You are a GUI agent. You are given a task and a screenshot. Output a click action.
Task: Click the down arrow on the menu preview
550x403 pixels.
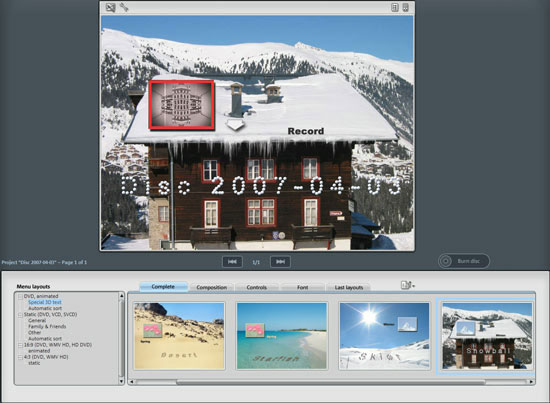click(x=235, y=125)
